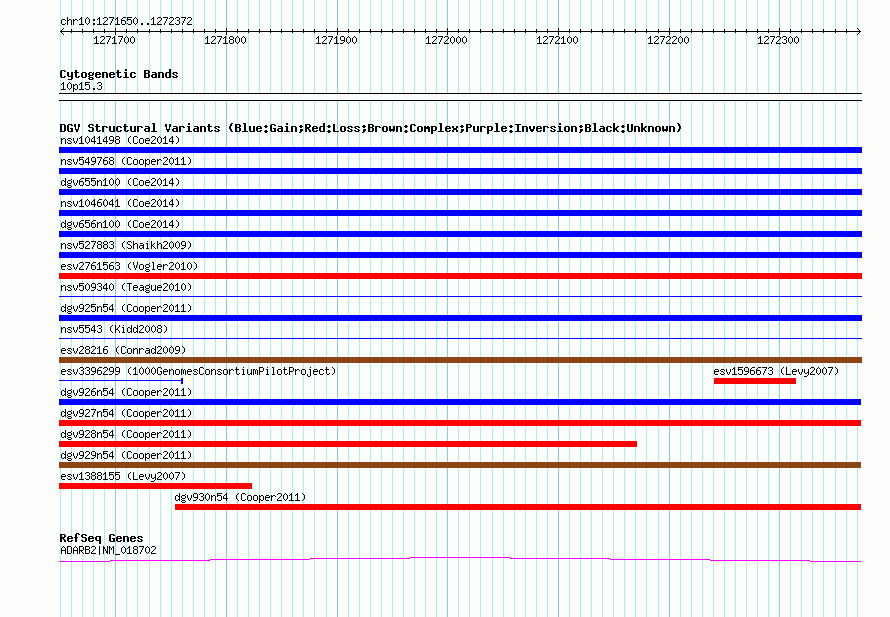
Task: Click the 1272300 ruler position
Action: tap(778, 40)
